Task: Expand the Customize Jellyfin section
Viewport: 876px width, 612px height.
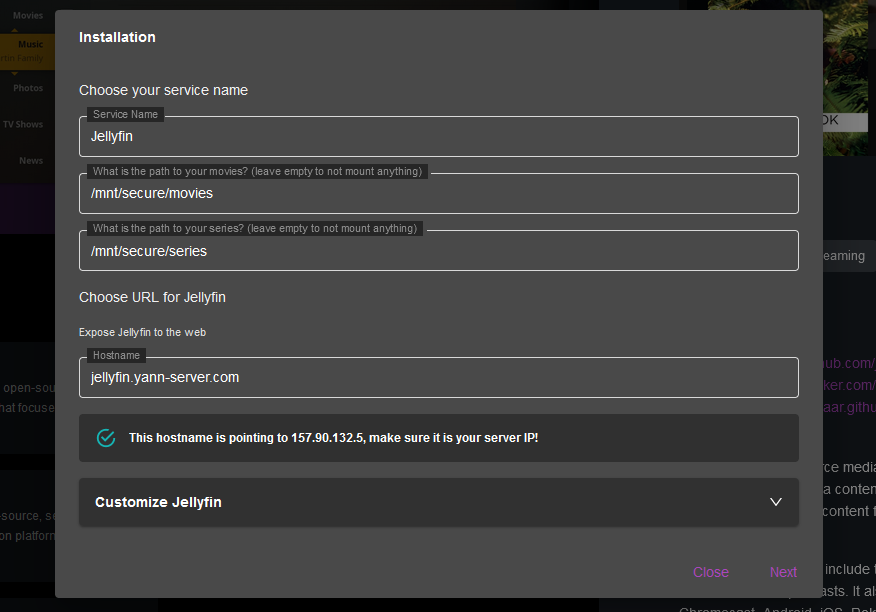Action: [439, 502]
